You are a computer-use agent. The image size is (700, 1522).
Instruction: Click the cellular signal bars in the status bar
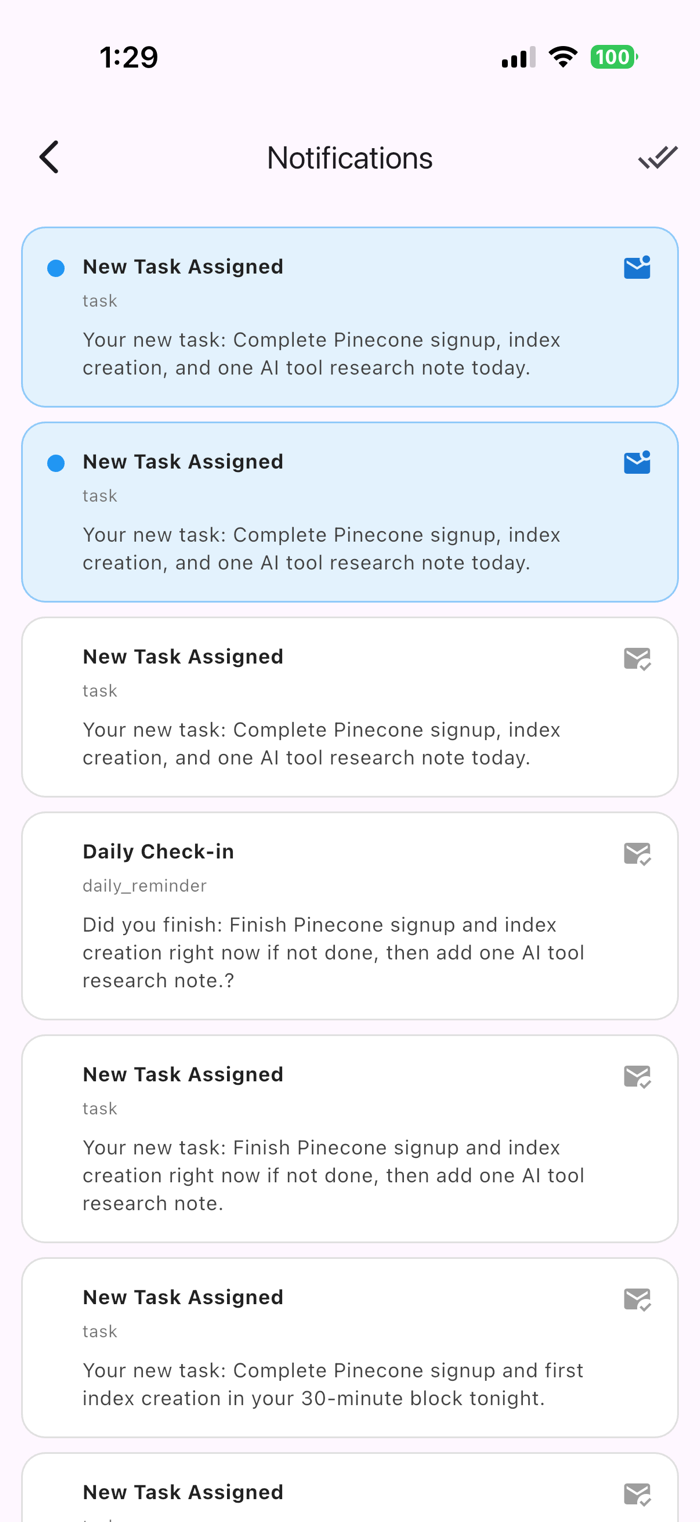tap(517, 58)
